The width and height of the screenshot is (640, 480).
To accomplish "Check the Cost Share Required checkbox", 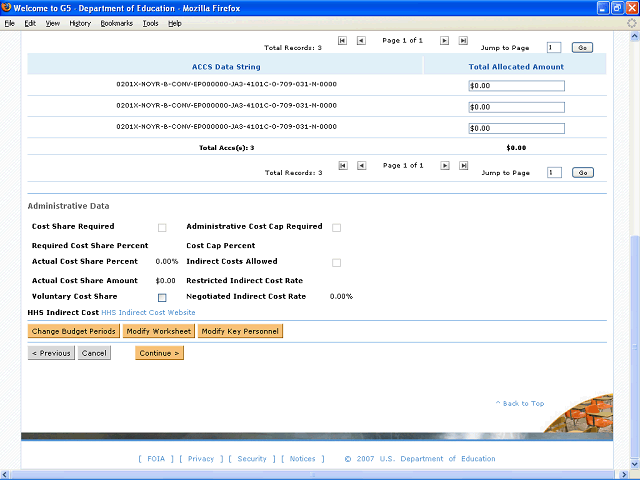I will 162,228.
